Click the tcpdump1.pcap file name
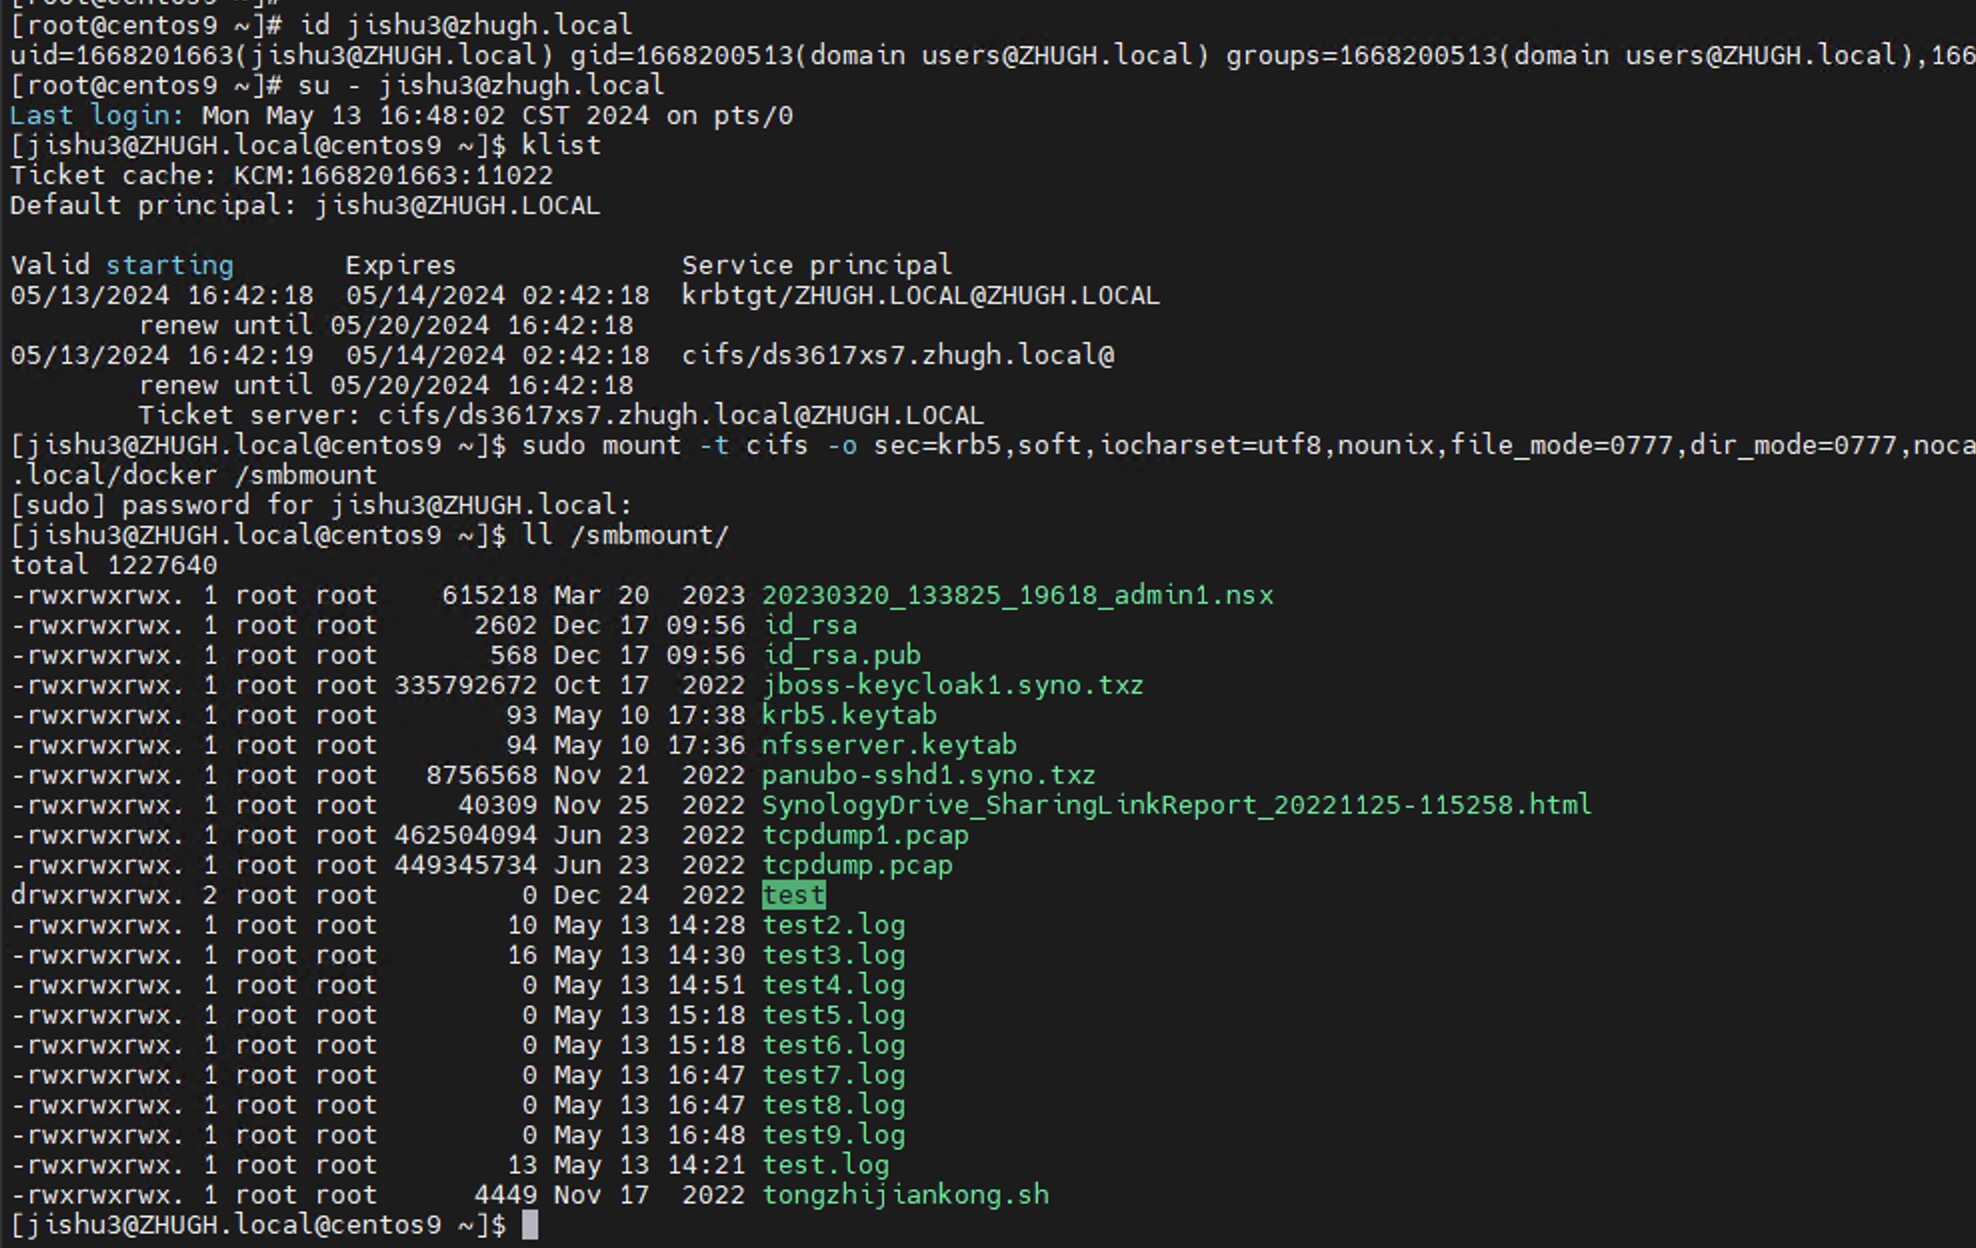The image size is (1976, 1248). (866, 835)
